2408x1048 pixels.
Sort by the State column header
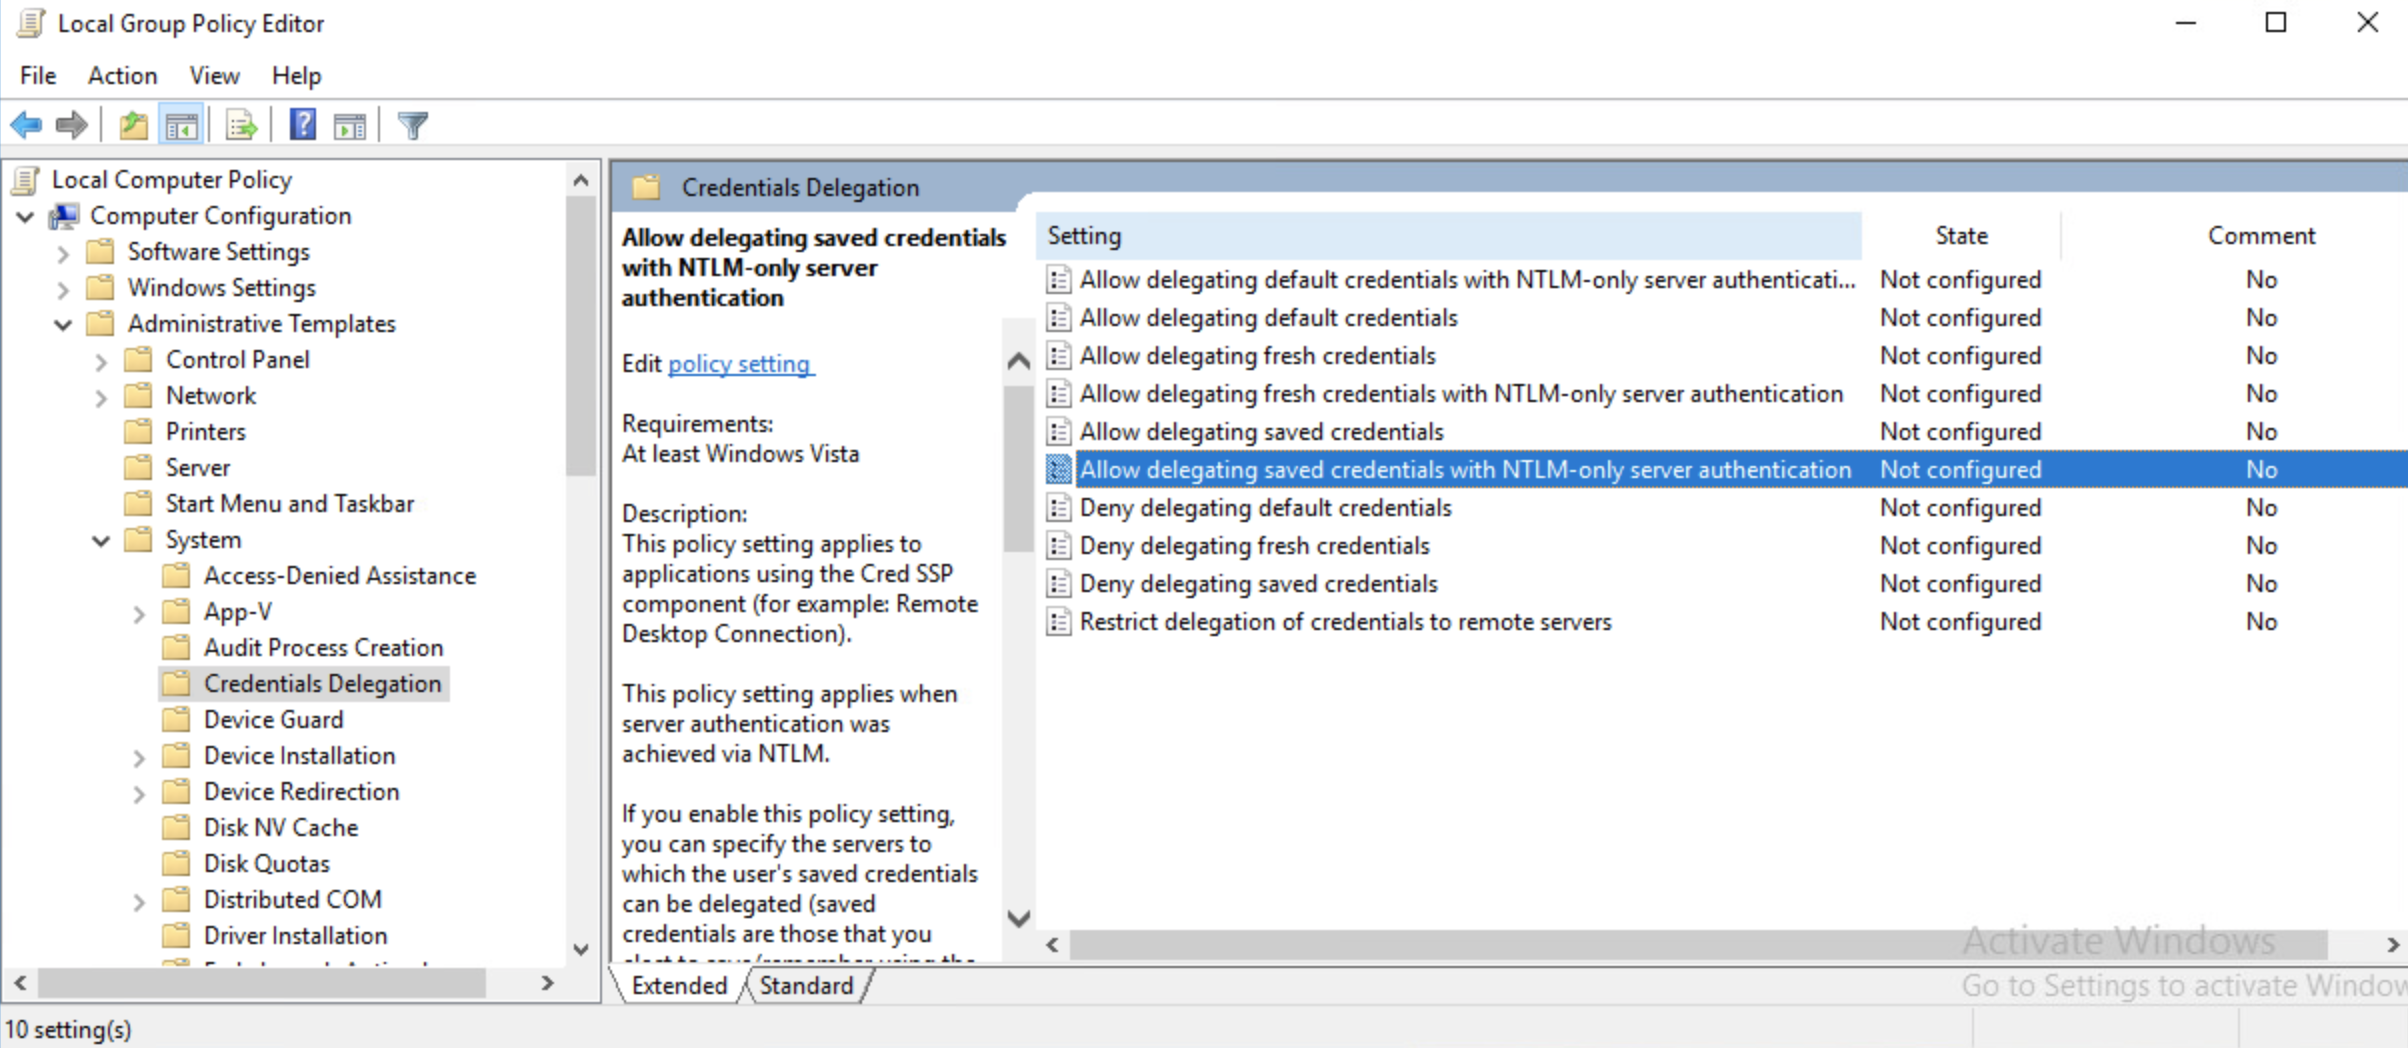coord(1961,236)
